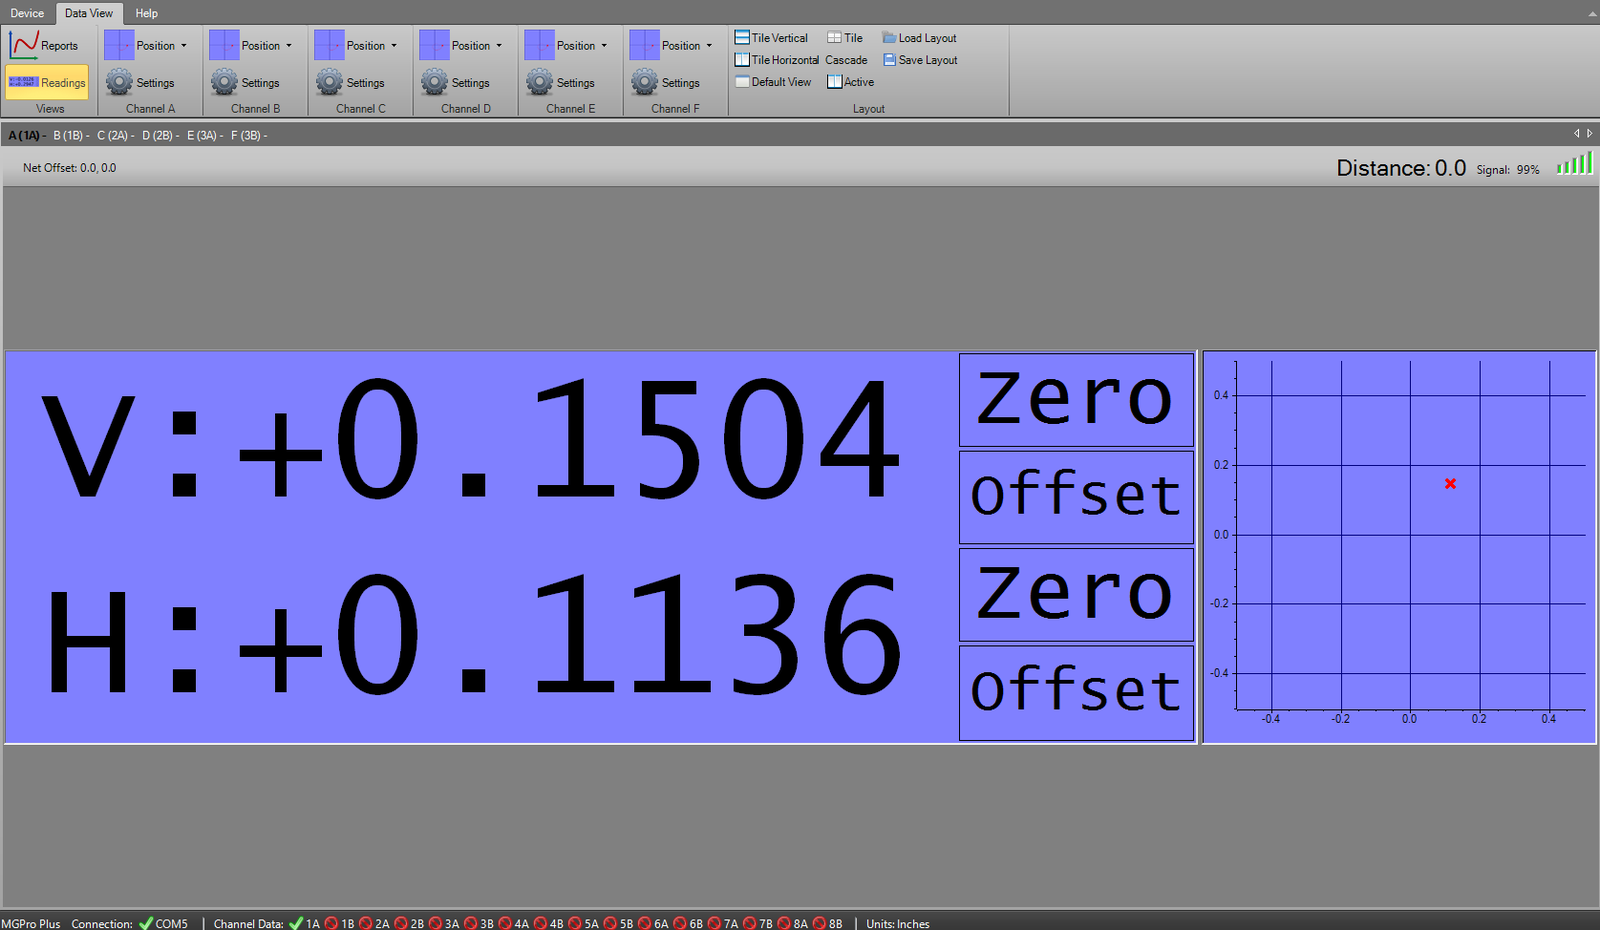Switch to the B (1B) channel tab

click(71, 135)
